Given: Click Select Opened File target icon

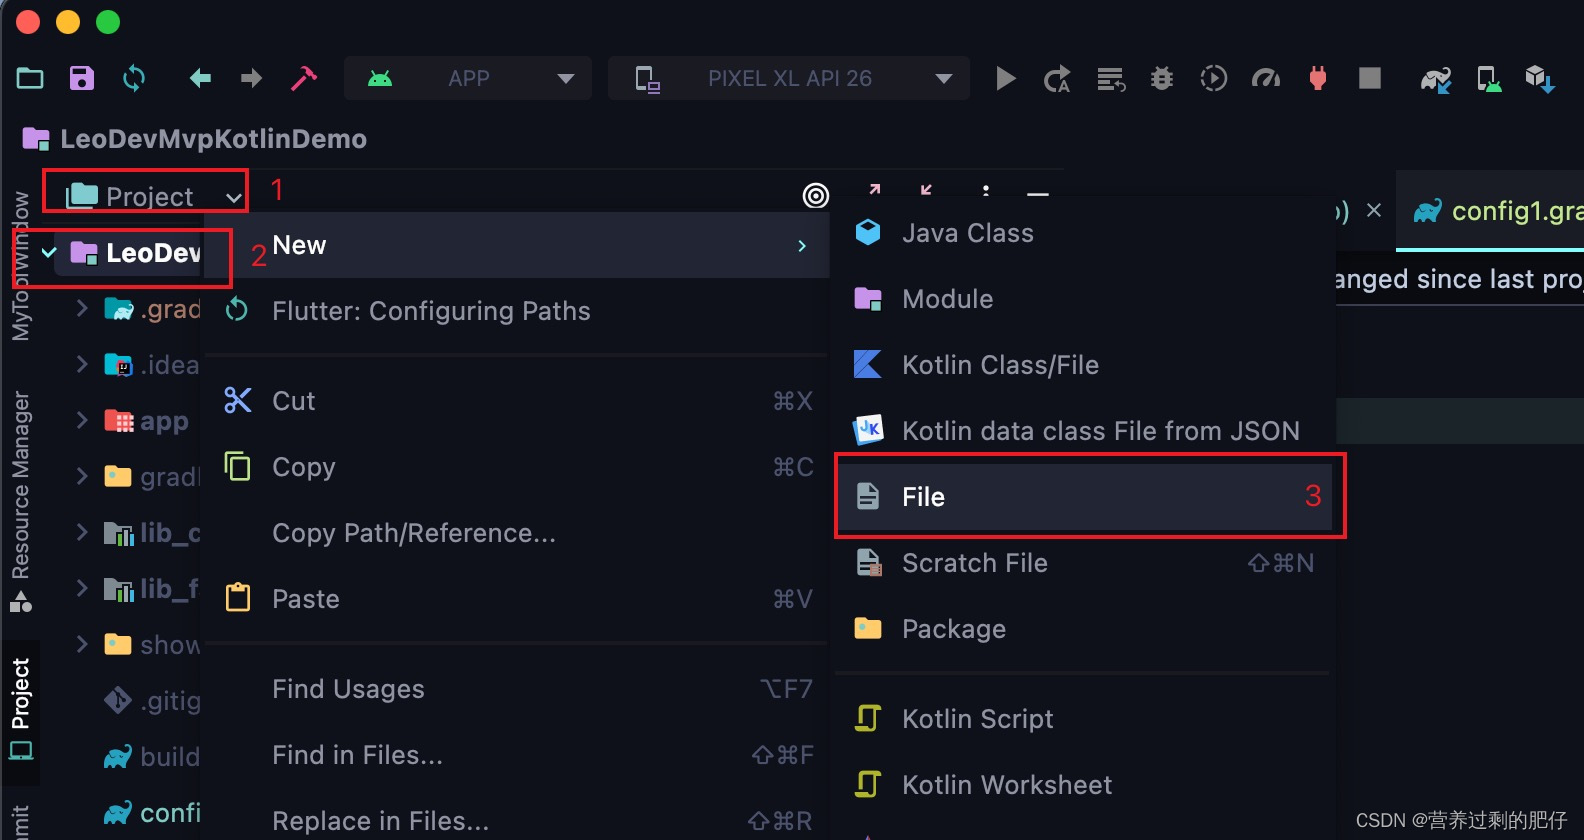Looking at the screenshot, I should (x=816, y=195).
